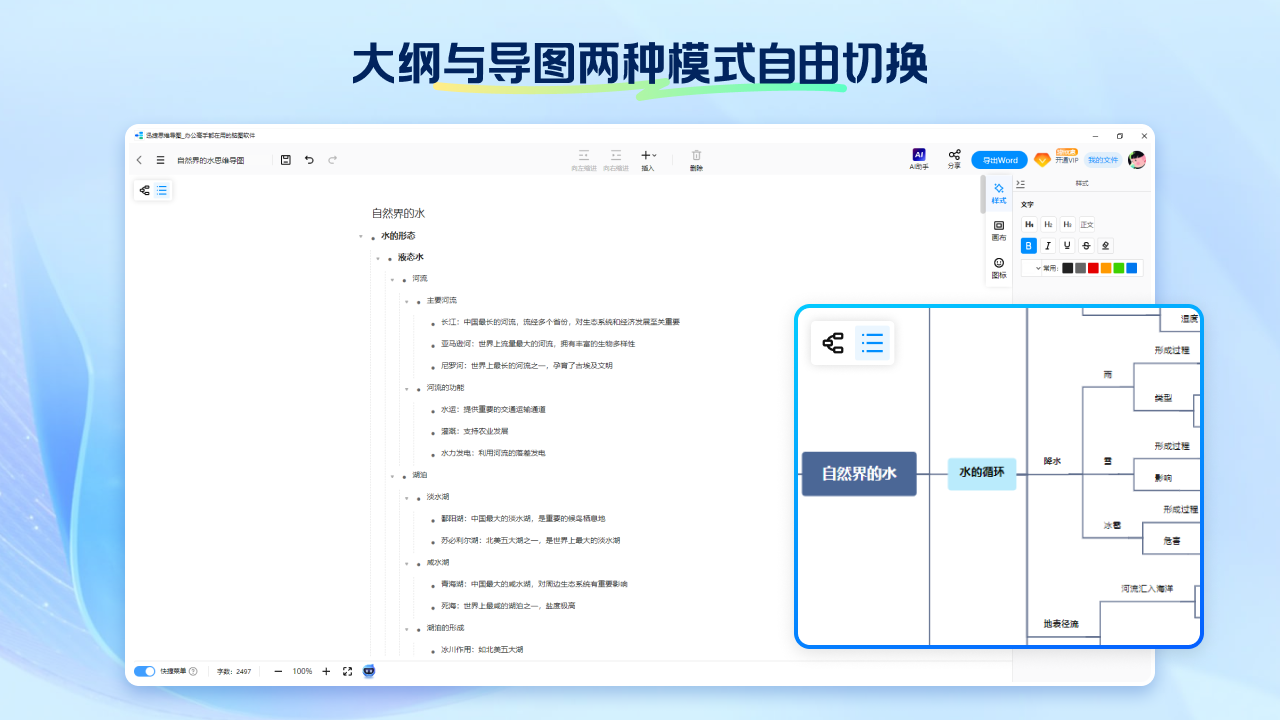Toggle the quick menu switch
This screenshot has height=720, width=1280.
pyautogui.click(x=144, y=671)
